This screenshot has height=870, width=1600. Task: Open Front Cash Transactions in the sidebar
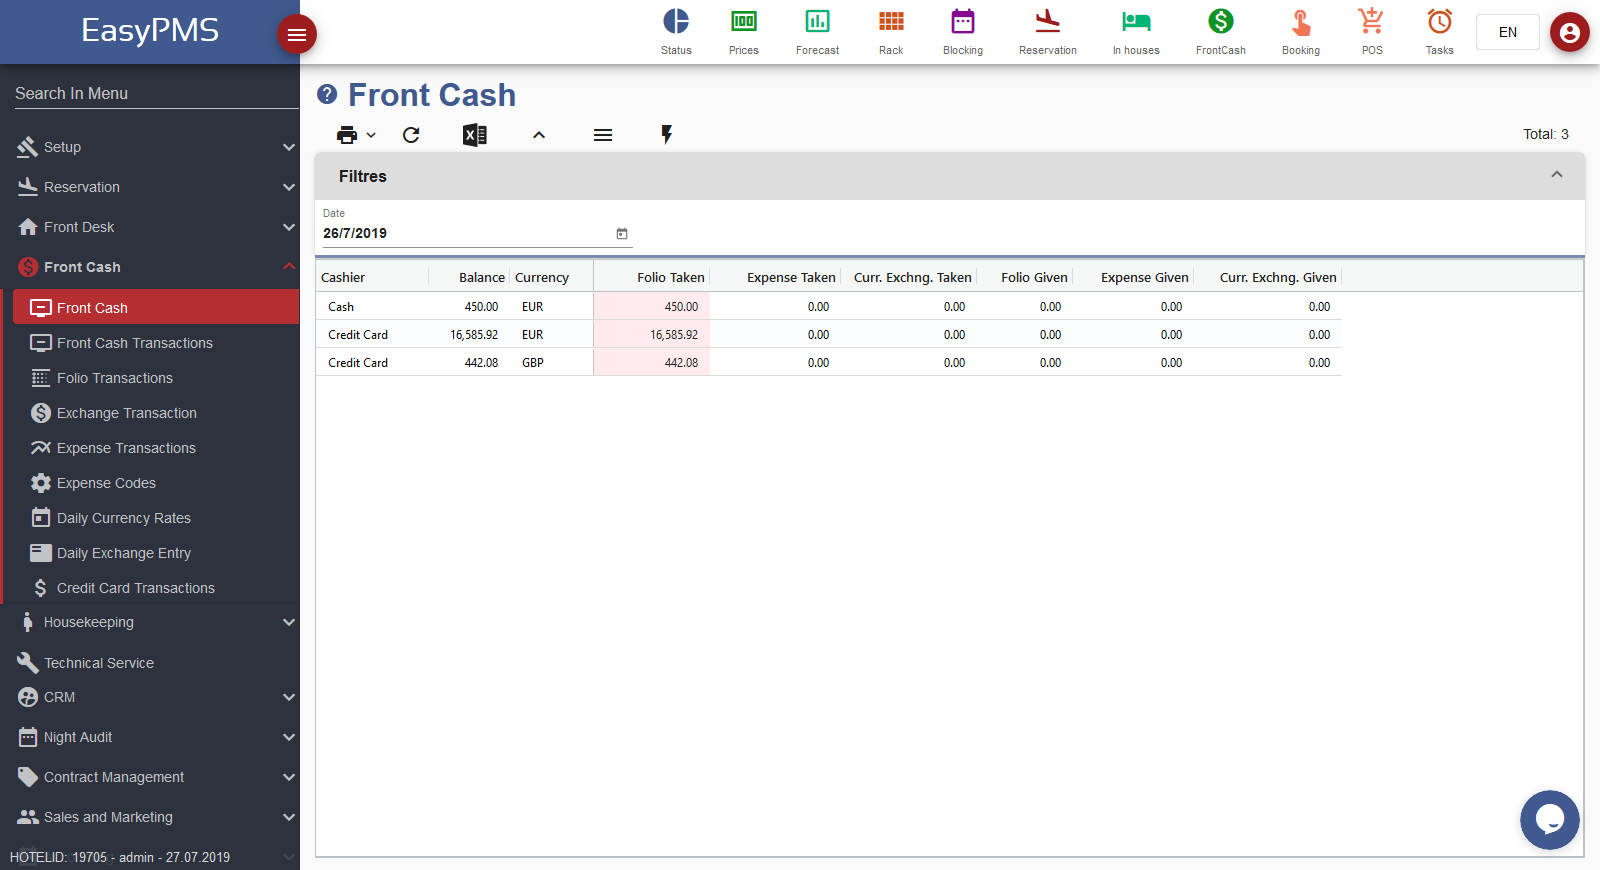tap(134, 343)
